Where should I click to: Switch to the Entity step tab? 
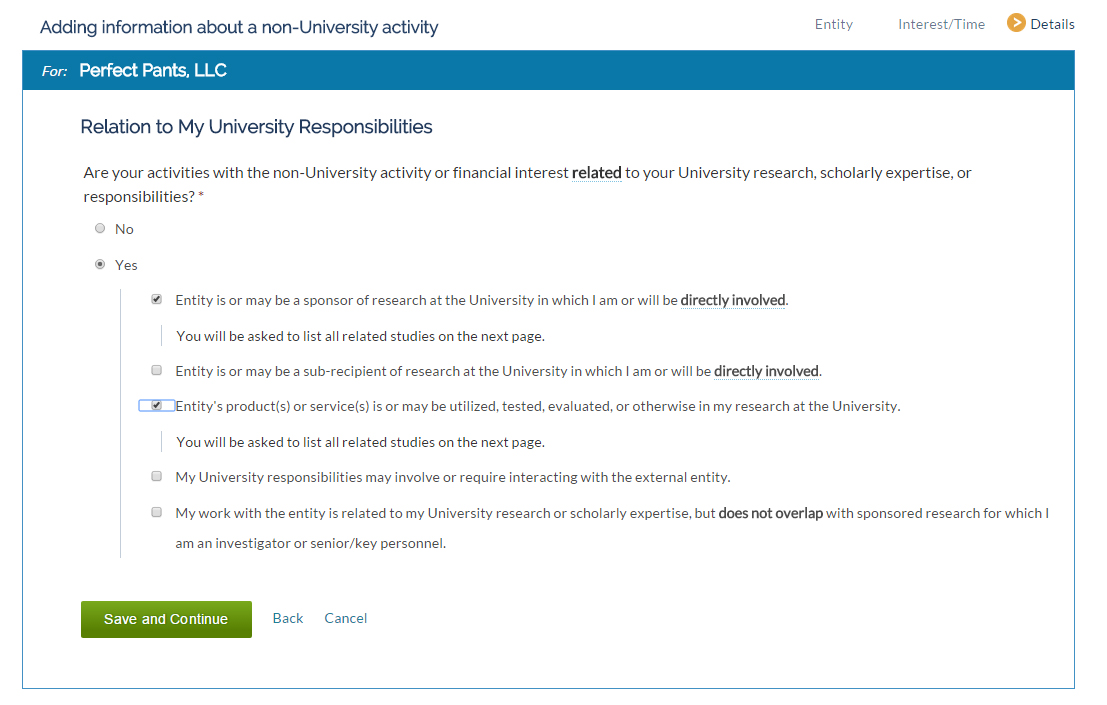834,24
